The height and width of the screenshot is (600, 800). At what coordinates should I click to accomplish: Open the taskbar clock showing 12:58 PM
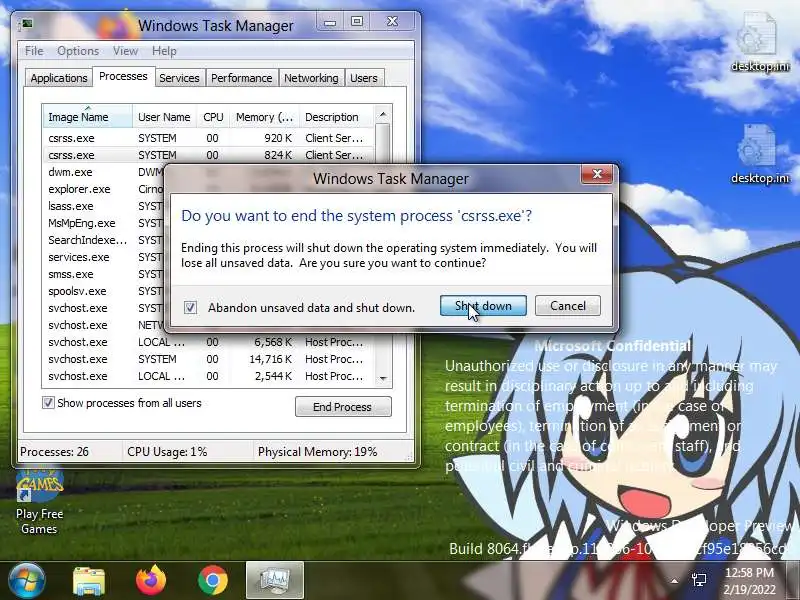pyautogui.click(x=749, y=581)
